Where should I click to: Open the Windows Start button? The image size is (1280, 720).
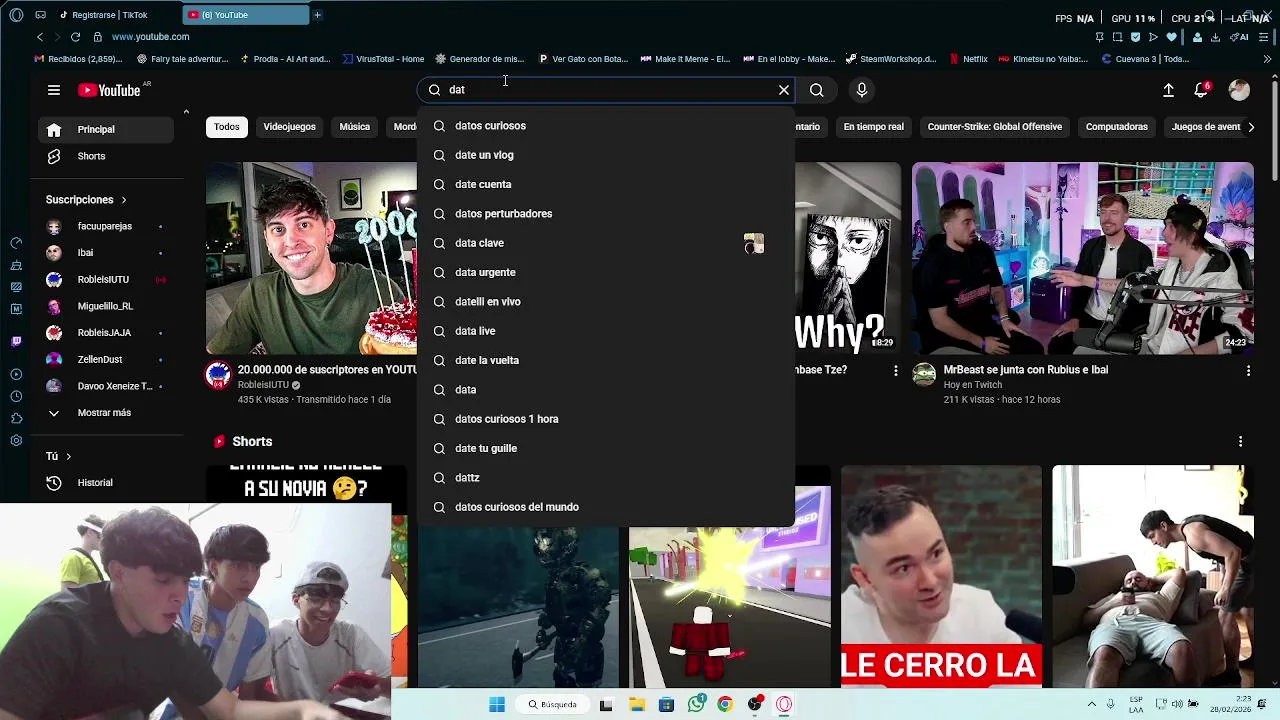coord(497,705)
